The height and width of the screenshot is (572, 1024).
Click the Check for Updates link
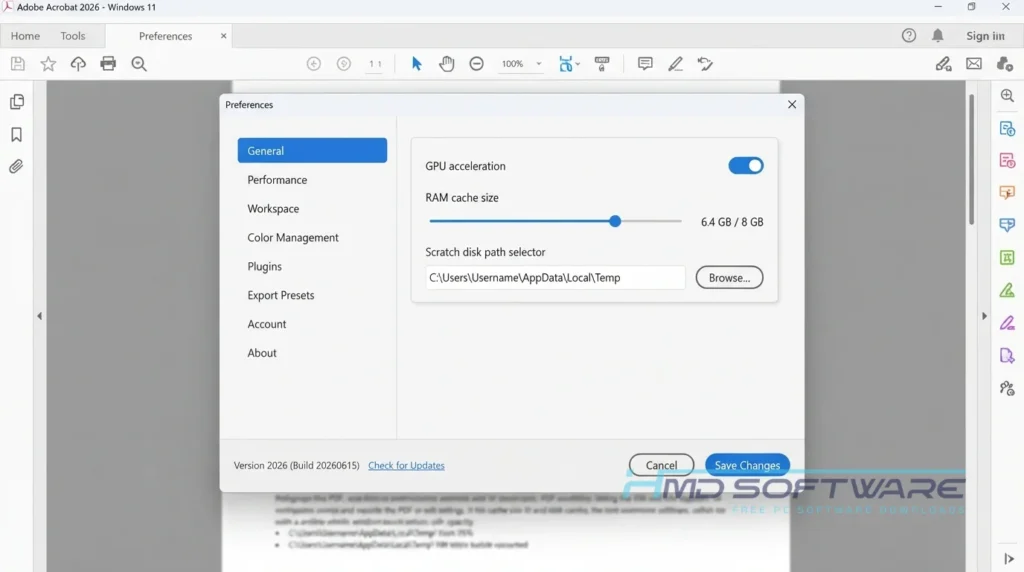[x=406, y=466]
